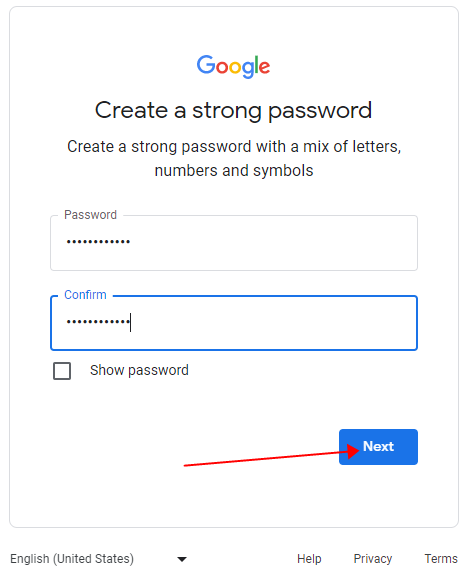Open the Terms link
This screenshot has height=574, width=467.
(x=441, y=559)
